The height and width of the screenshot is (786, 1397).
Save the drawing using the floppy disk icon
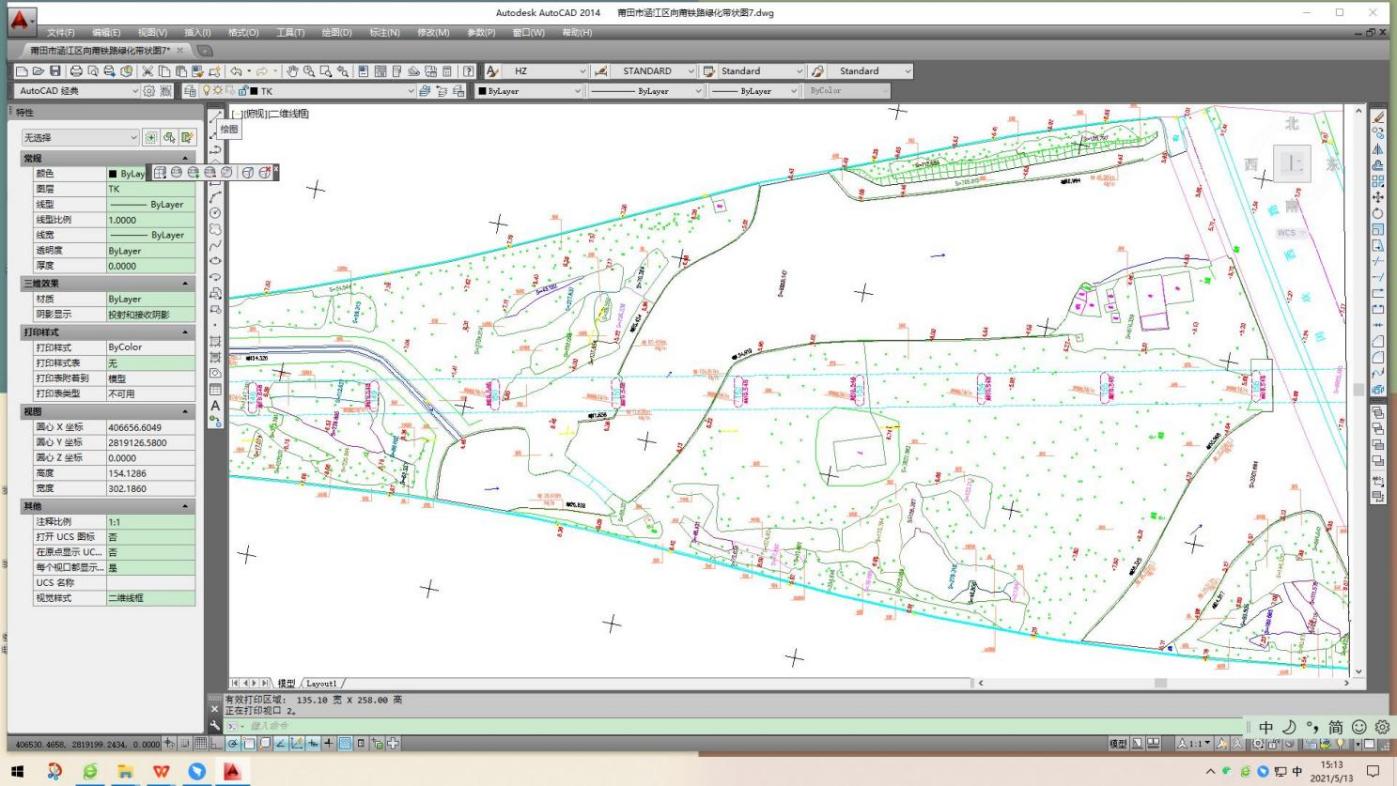(55, 71)
